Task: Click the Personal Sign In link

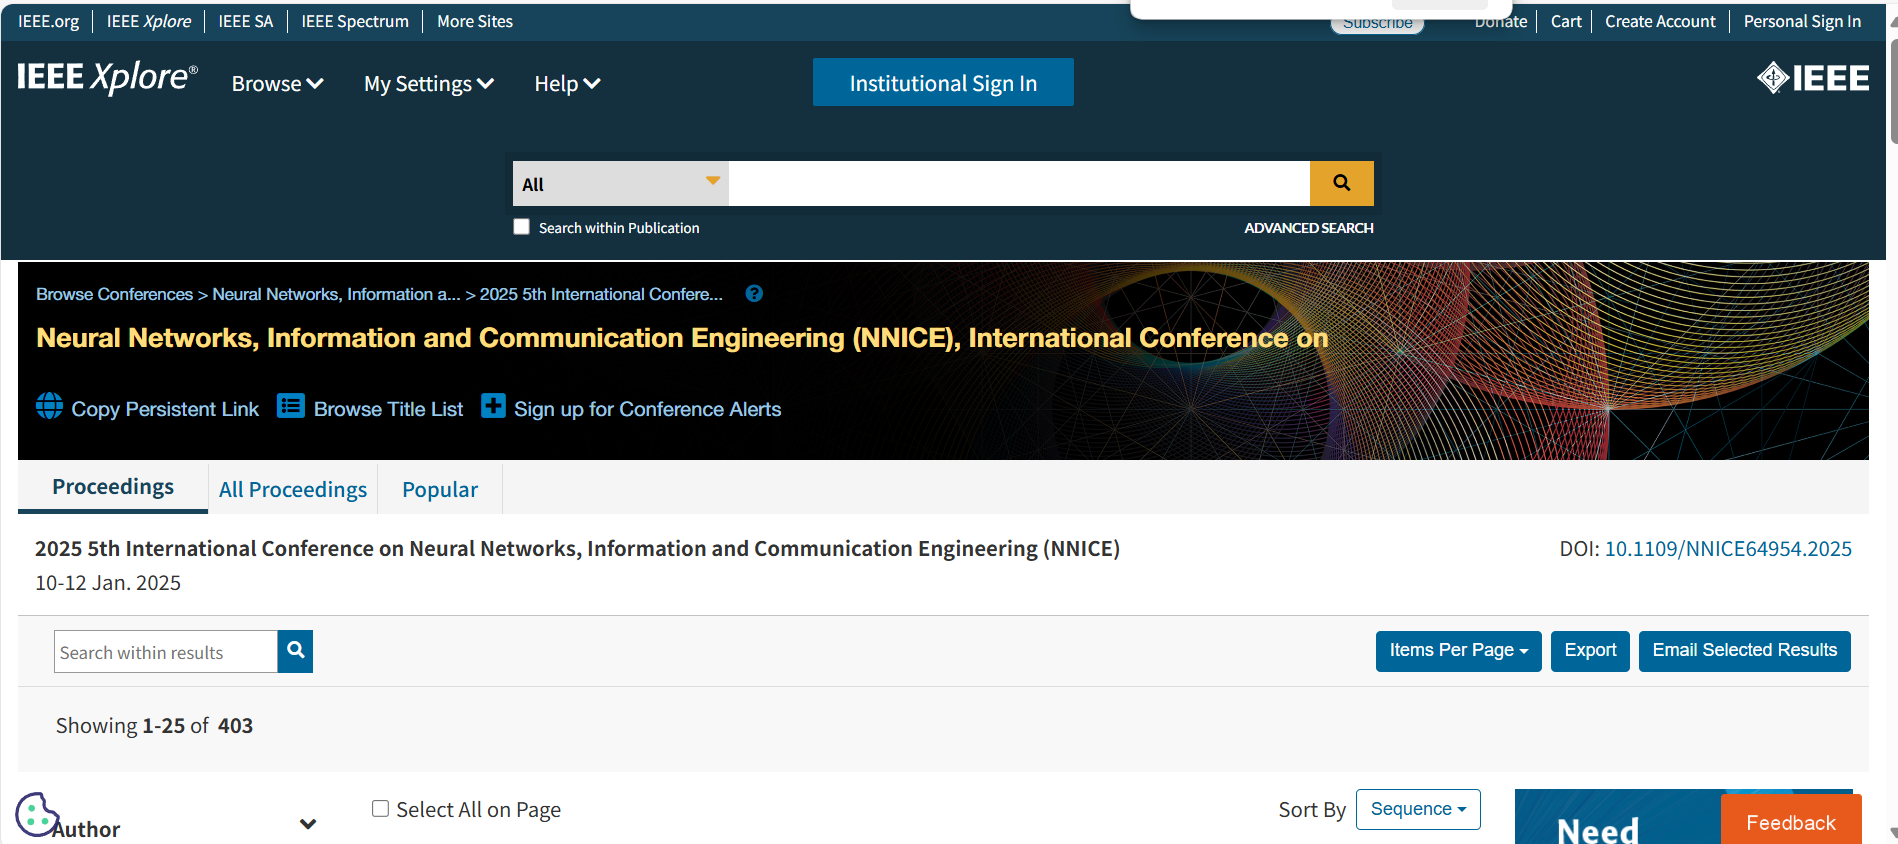Action: coord(1802,21)
